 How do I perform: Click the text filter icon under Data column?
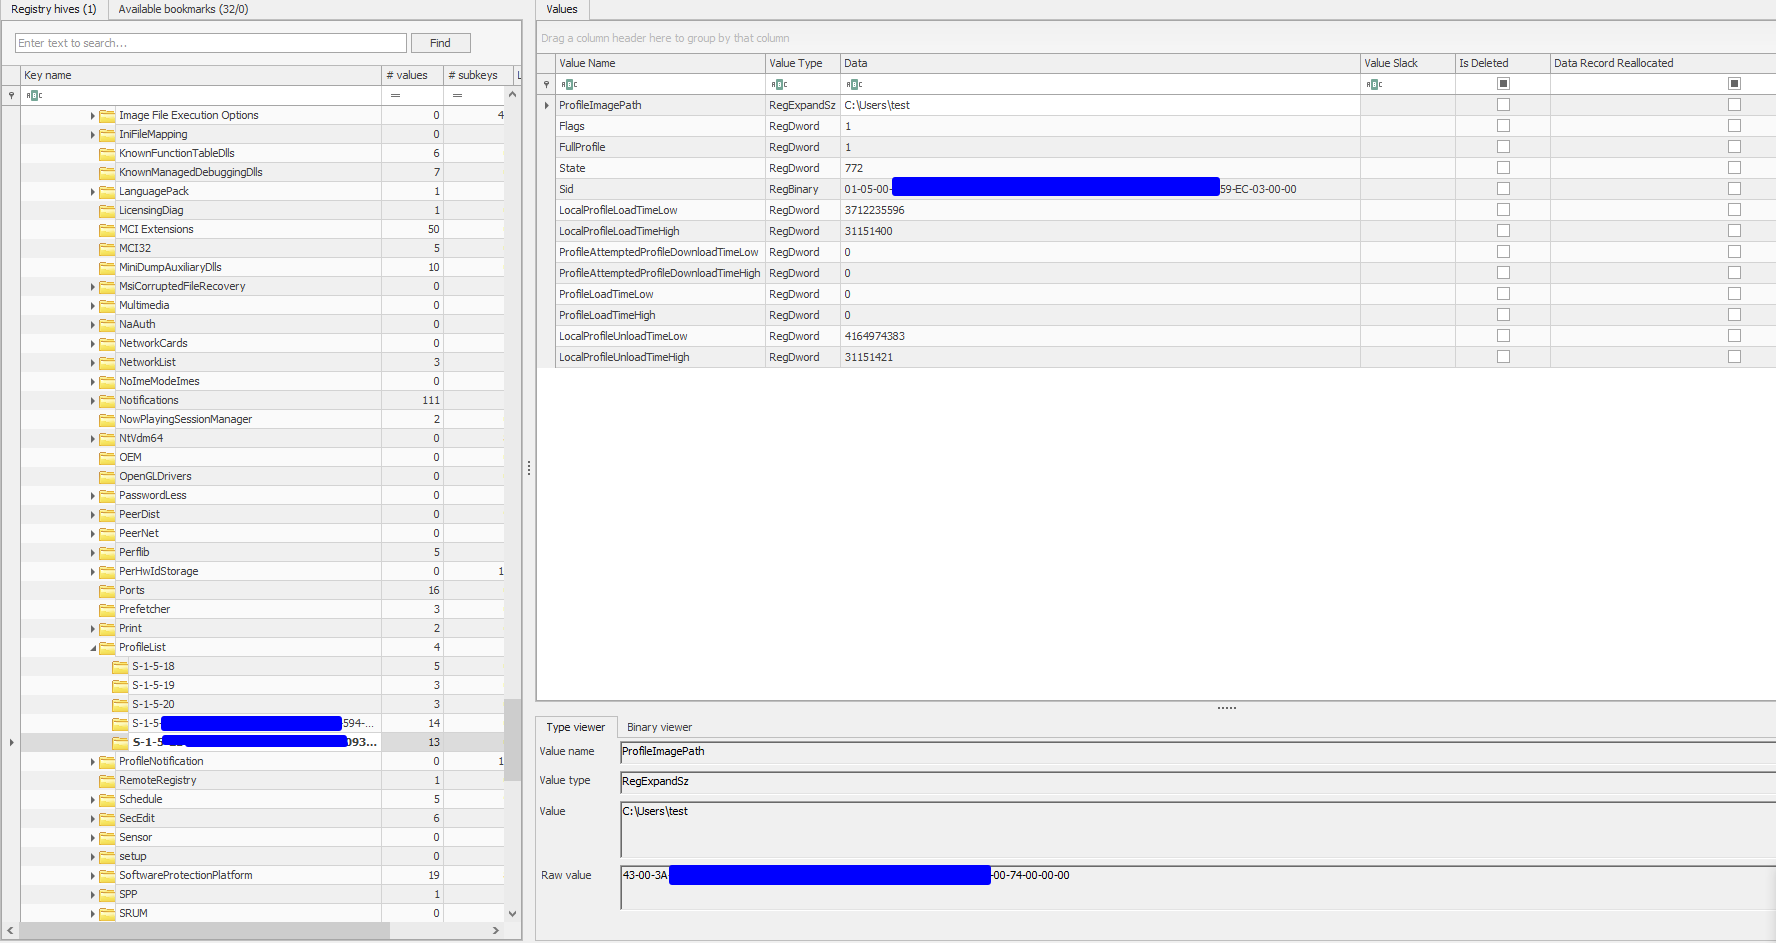[x=854, y=84]
